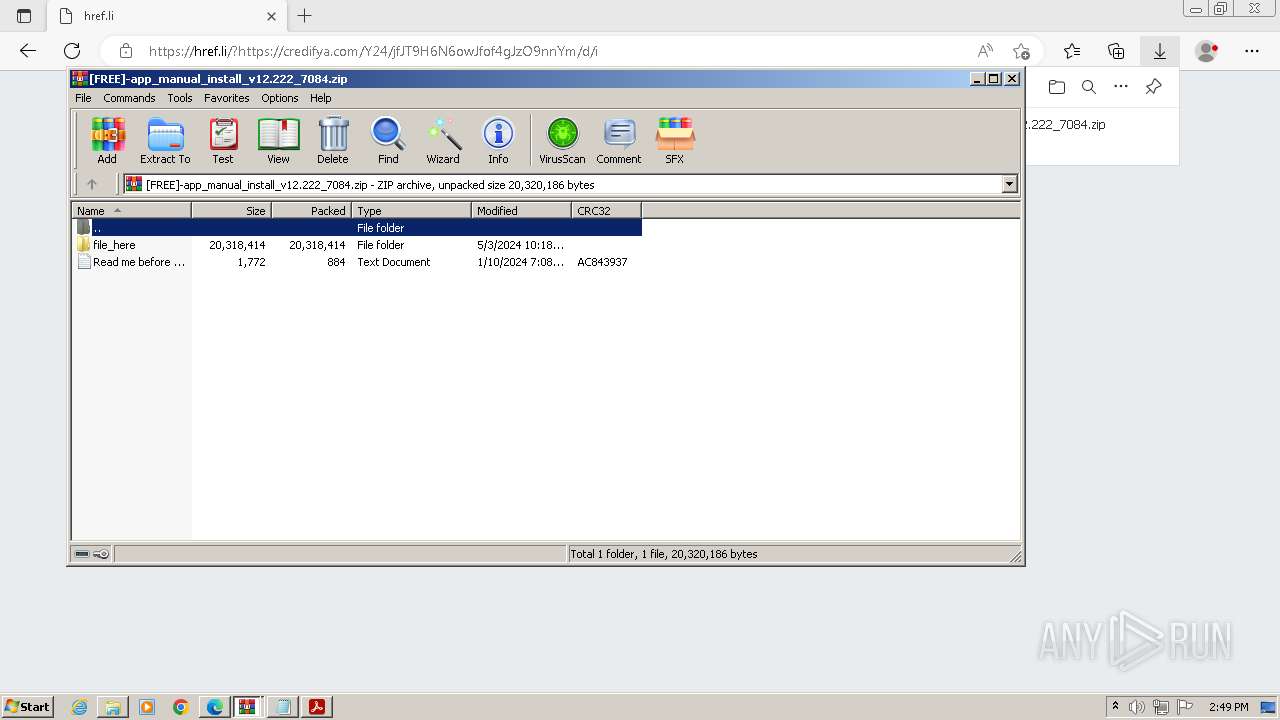1280x720 pixels.
Task: Click the downloaded zip file name in panel
Action: (x=1066, y=125)
